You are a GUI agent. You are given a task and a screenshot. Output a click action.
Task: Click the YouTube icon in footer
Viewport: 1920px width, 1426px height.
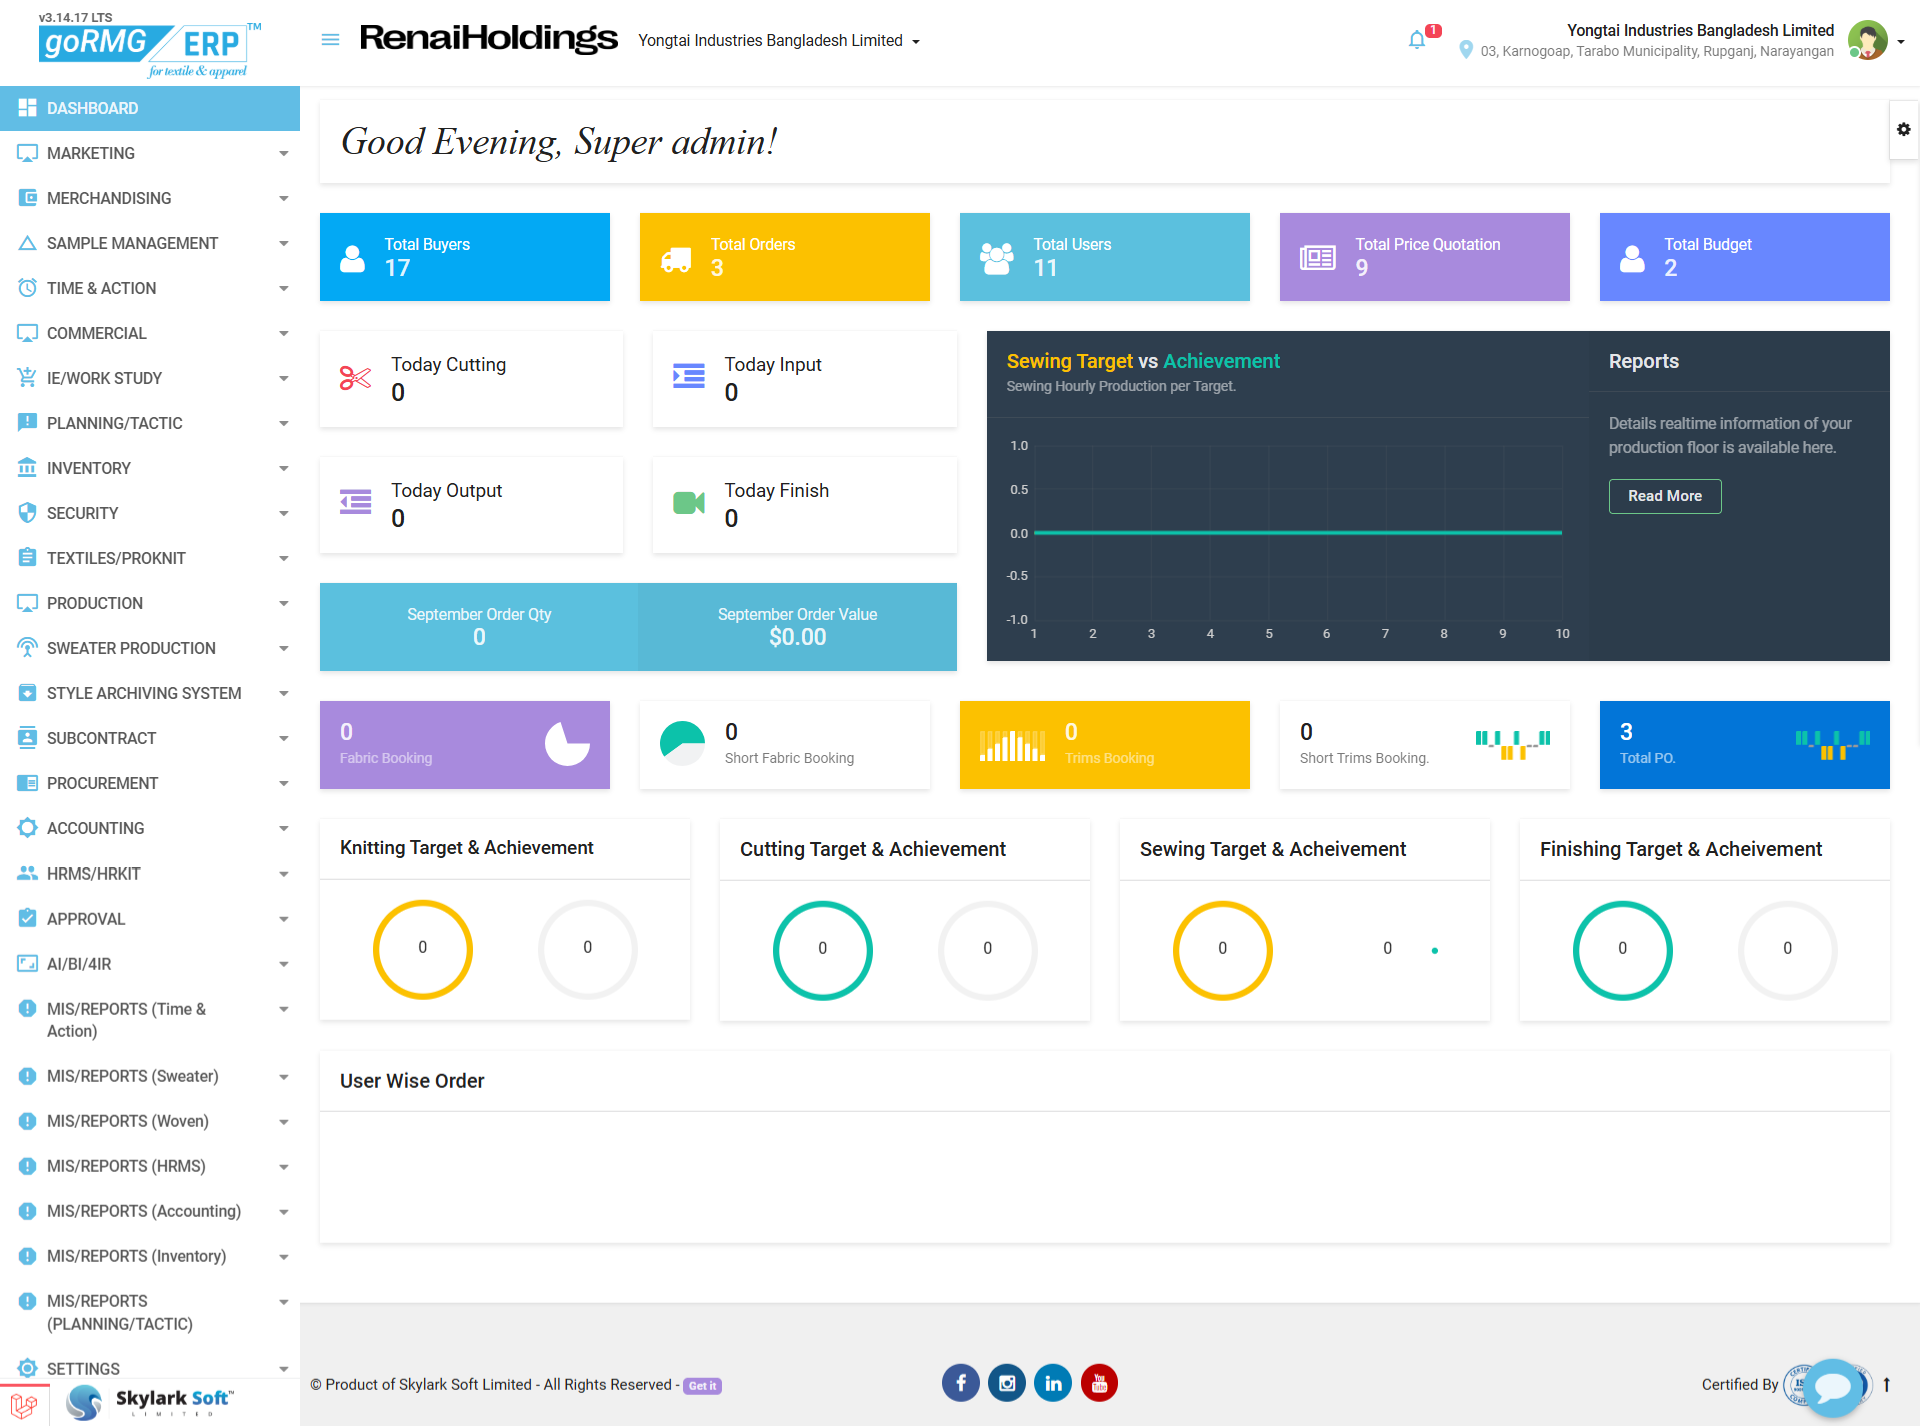pos(1099,1383)
